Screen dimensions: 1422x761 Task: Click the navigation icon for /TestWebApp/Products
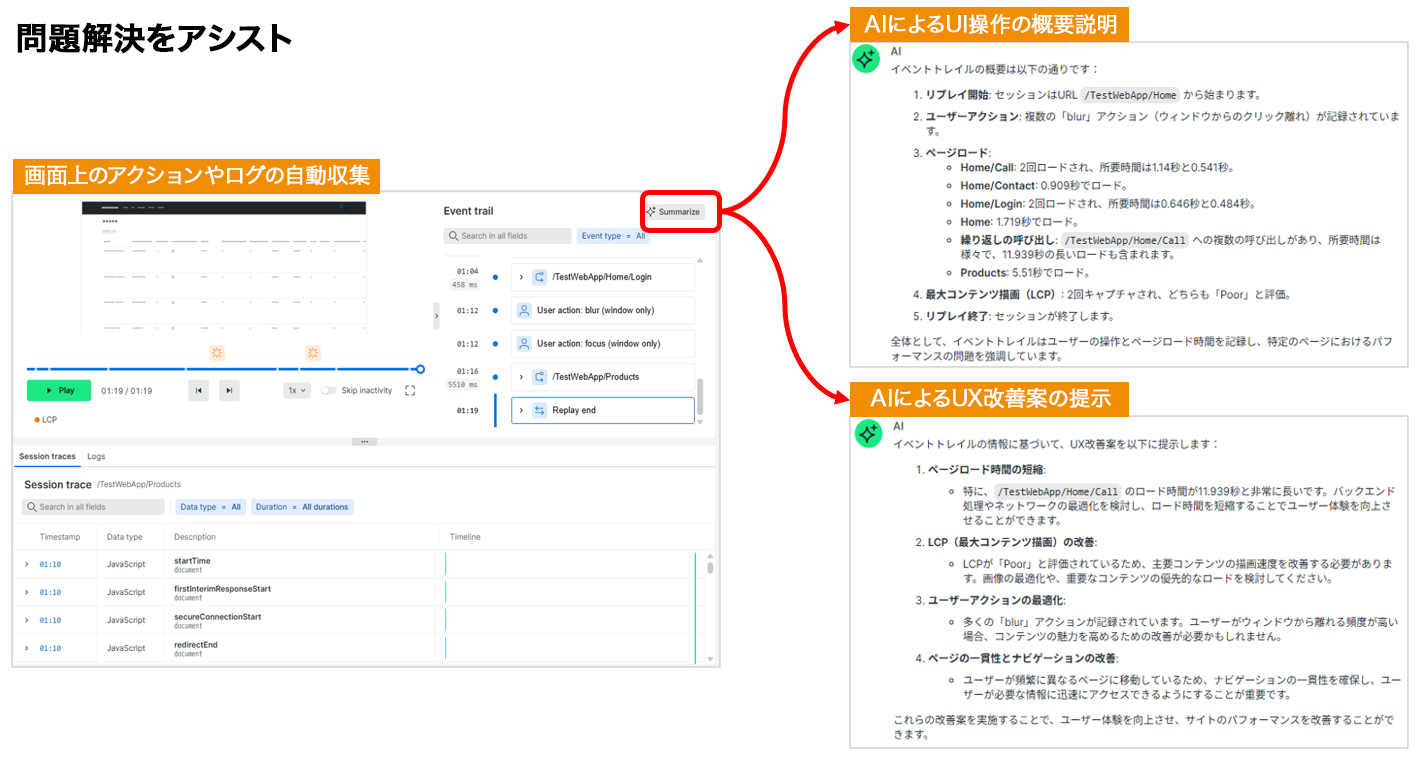[x=540, y=377]
